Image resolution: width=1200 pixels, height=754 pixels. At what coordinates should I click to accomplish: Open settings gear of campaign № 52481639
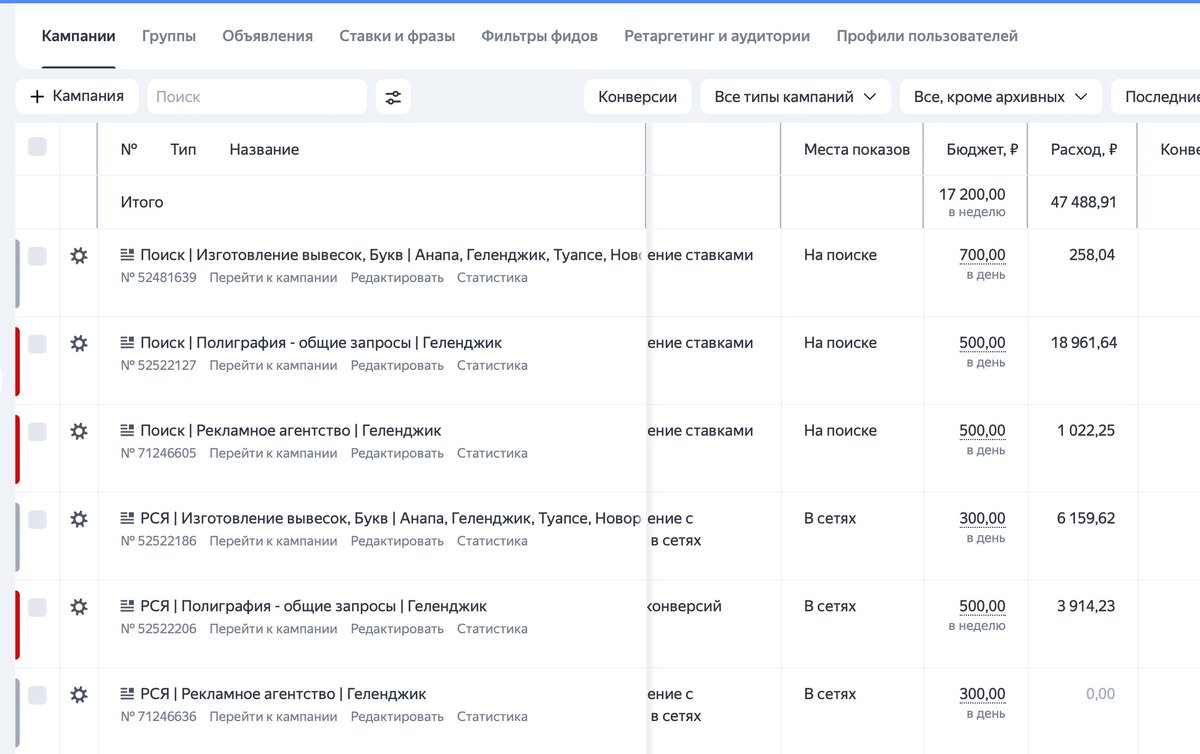(x=79, y=255)
